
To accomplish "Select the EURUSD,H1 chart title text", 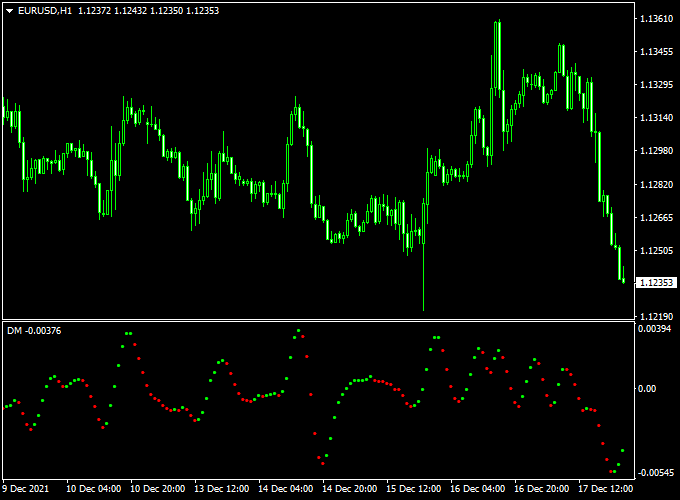I will 45,10.
